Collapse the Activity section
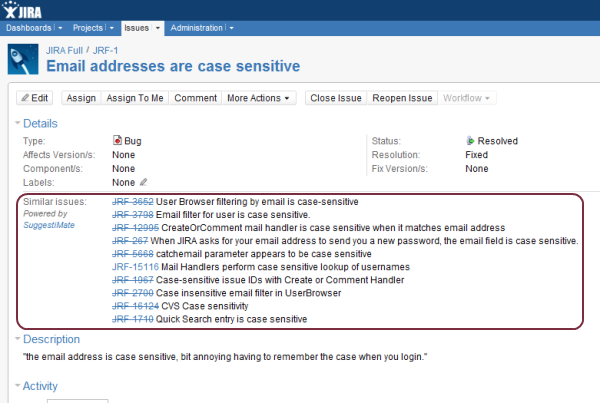The width and height of the screenshot is (600, 403). [x=15, y=386]
